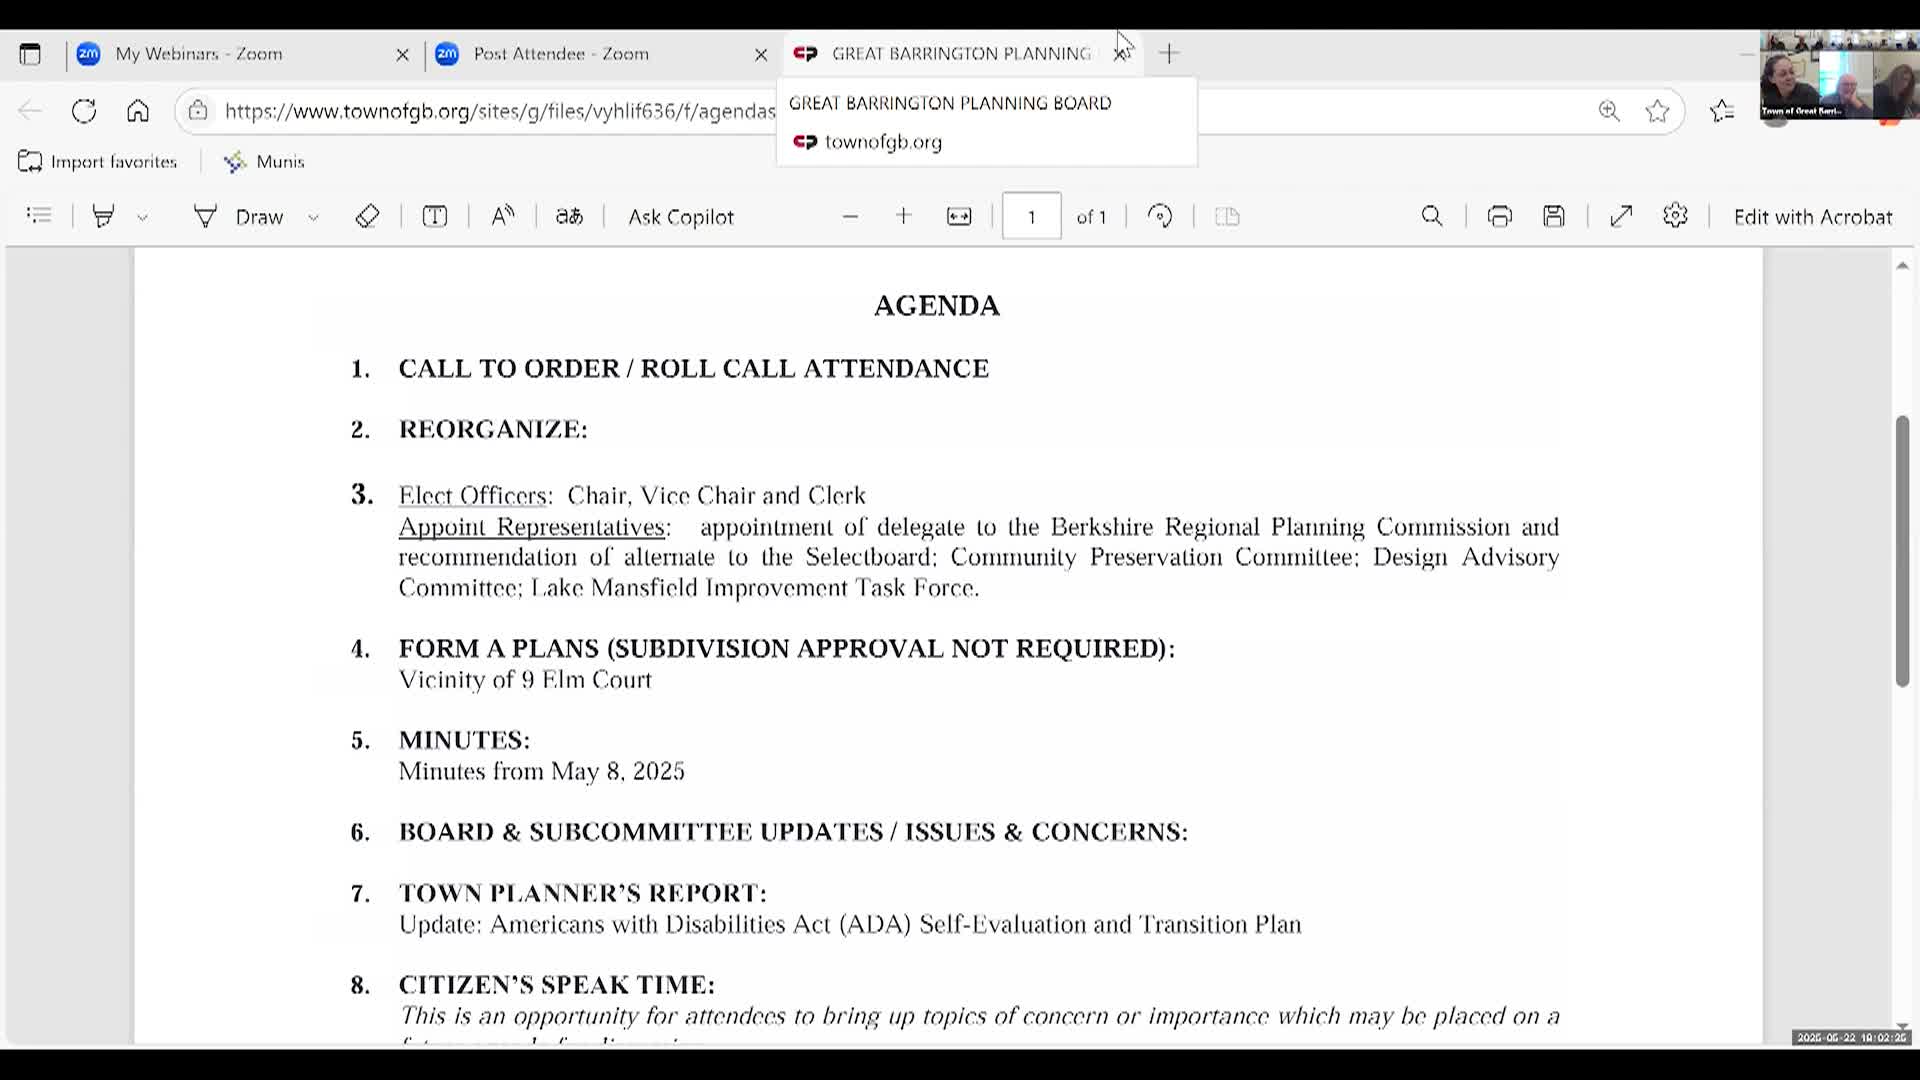Click the AGENDA heading
Screen dimensions: 1920x1080
(x=937, y=306)
